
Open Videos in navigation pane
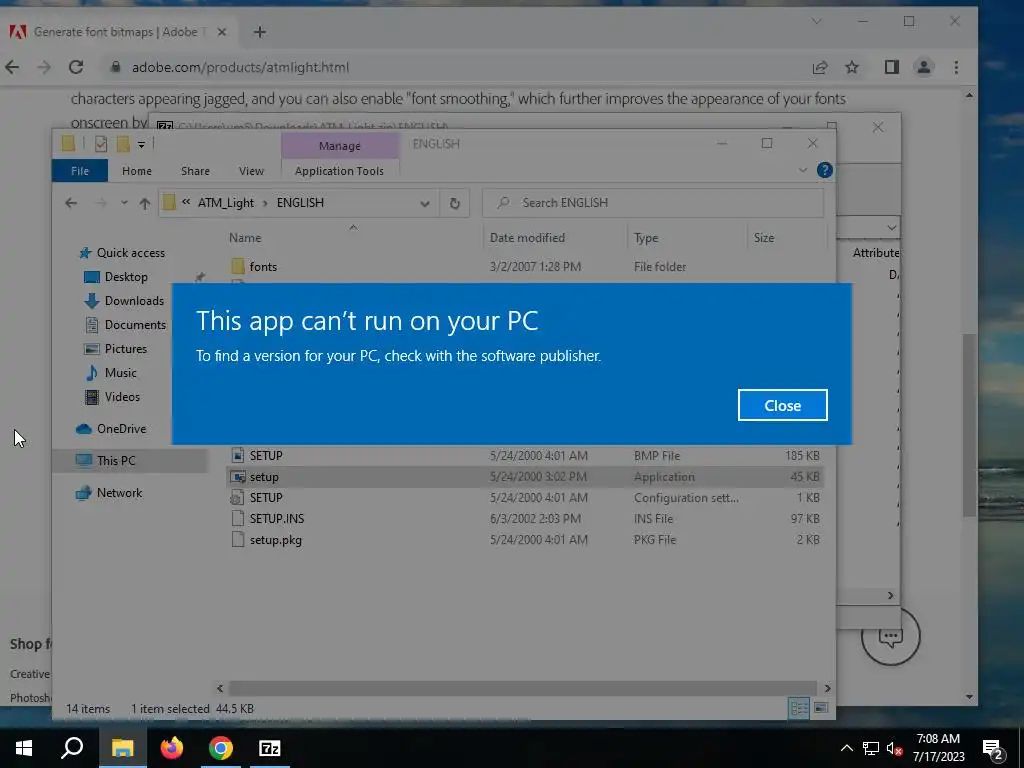pos(121,397)
